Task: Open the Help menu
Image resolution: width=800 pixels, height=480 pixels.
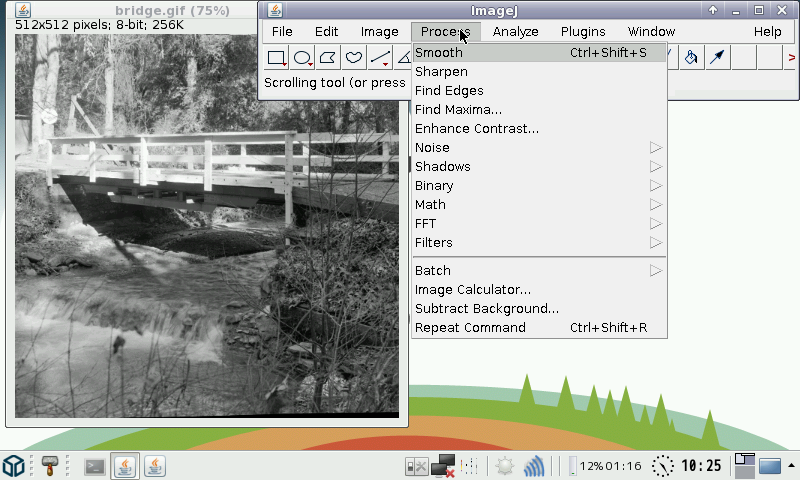Action: (x=767, y=32)
